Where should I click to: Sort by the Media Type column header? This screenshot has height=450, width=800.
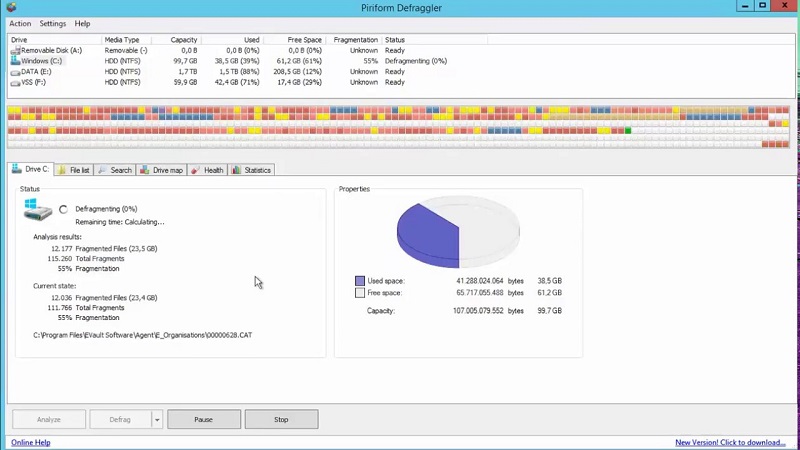[x=126, y=40]
